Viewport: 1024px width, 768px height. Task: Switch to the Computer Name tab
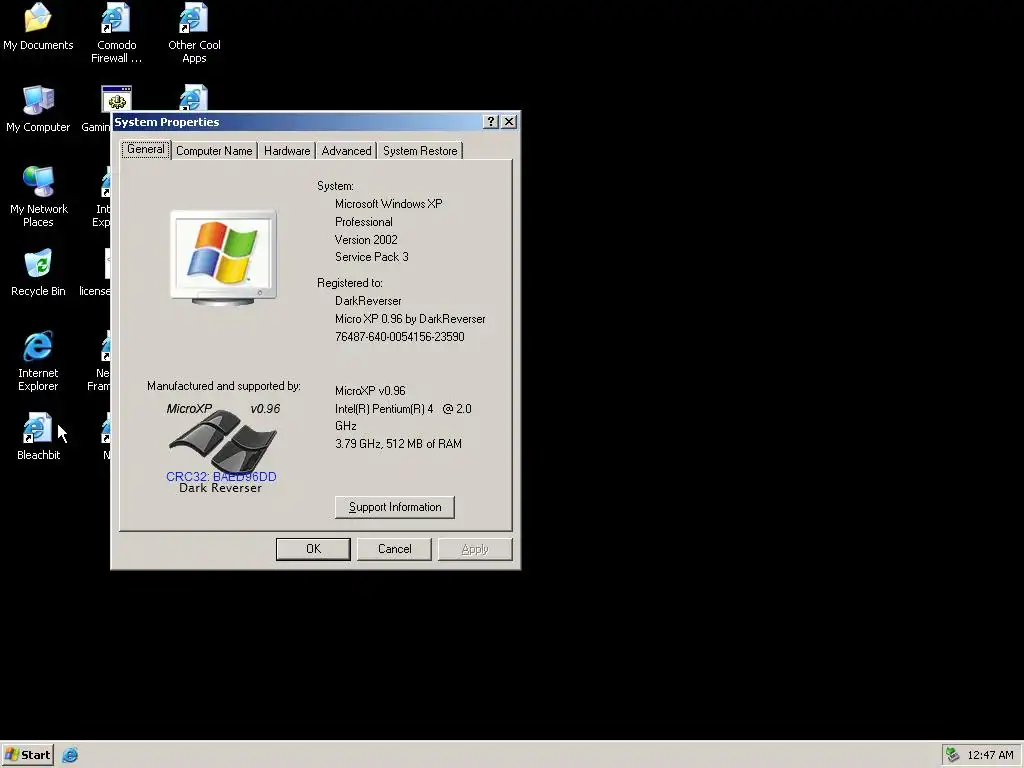[214, 151]
